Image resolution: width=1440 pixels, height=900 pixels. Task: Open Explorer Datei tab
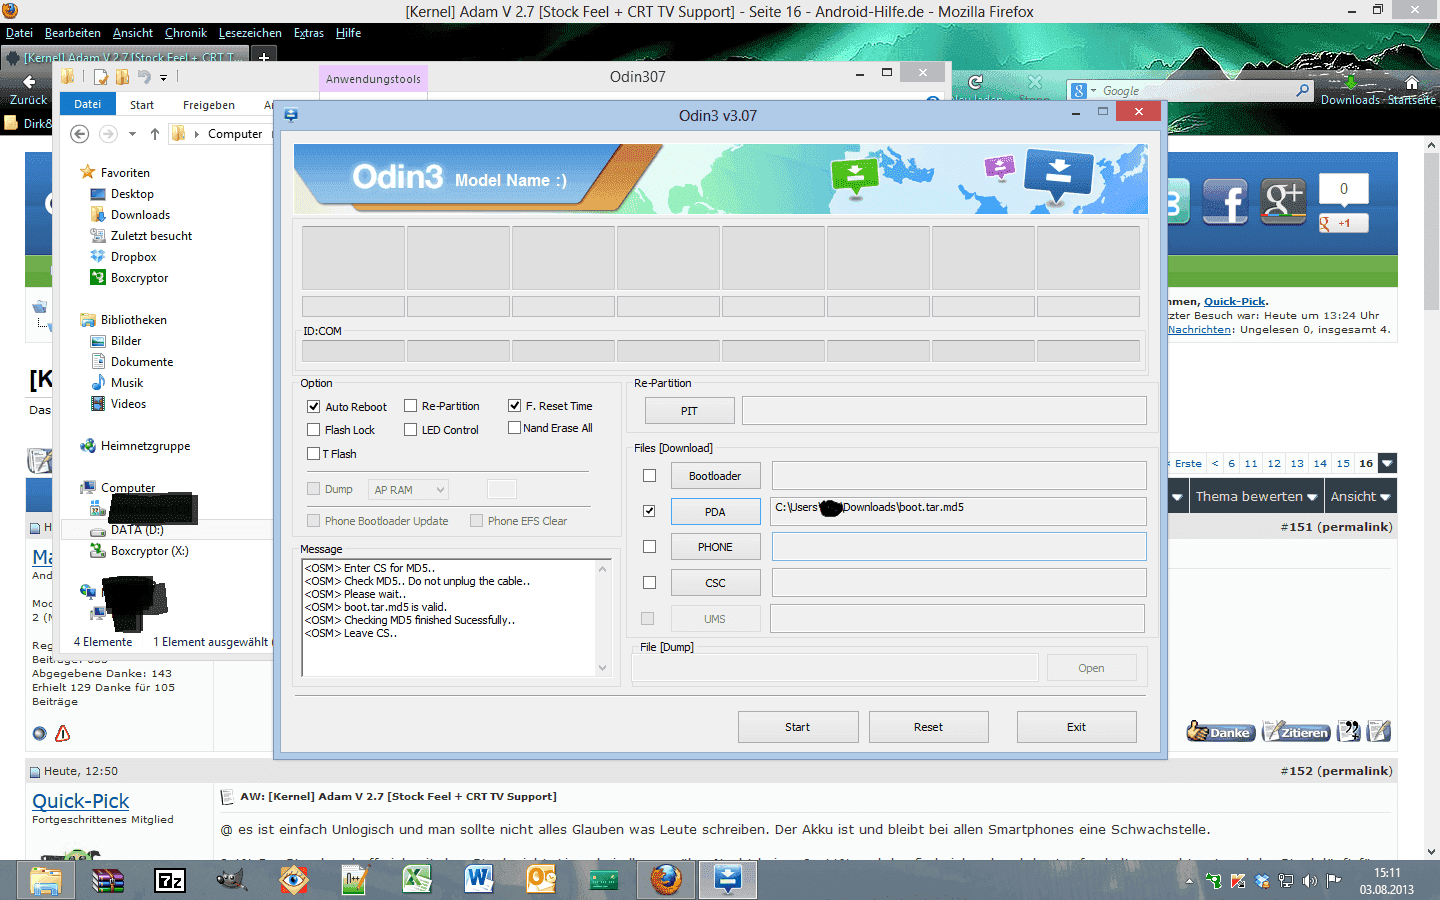[x=87, y=104]
